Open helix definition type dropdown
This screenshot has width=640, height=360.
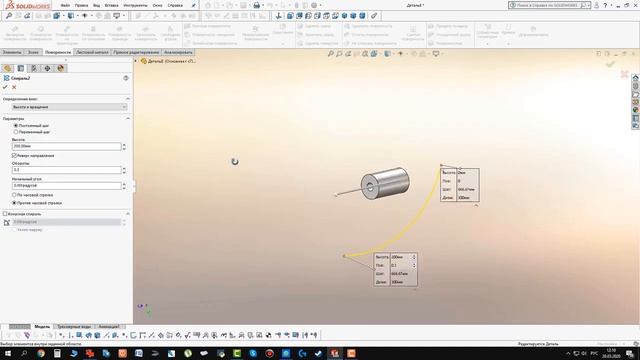pyautogui.click(x=69, y=107)
